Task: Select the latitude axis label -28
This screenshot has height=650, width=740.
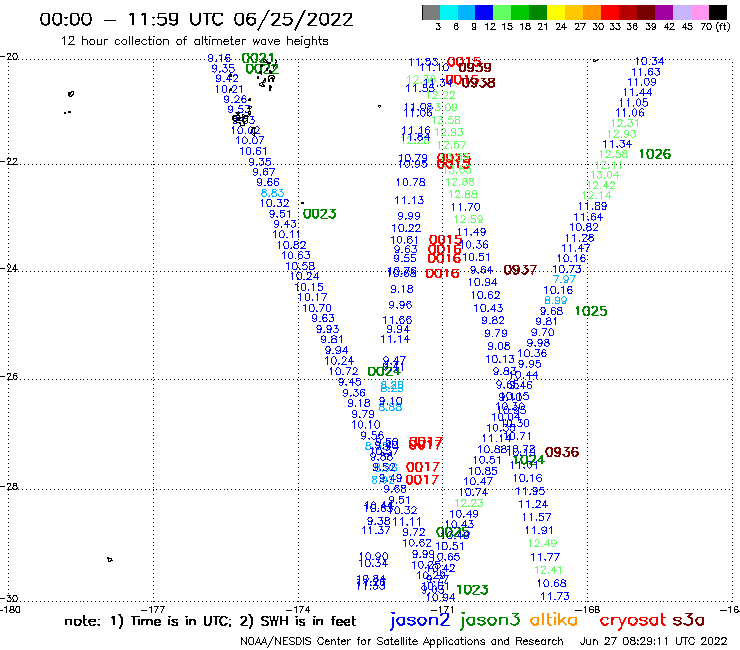Action: [x=9, y=486]
